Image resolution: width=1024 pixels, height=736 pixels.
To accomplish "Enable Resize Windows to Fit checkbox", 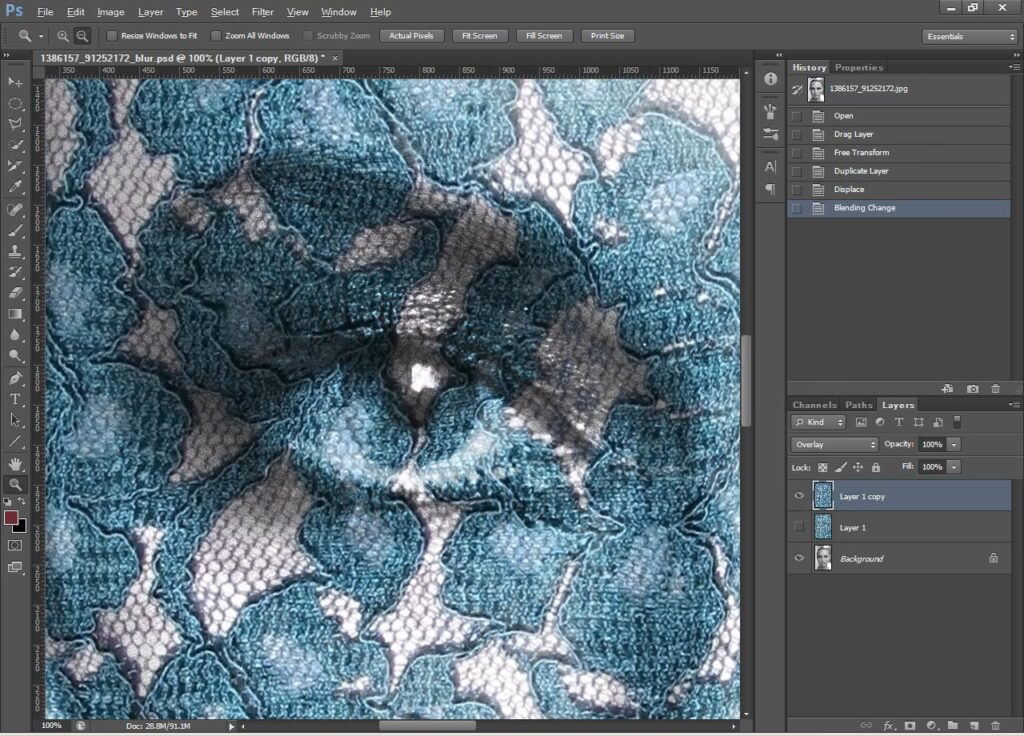I will [x=112, y=36].
